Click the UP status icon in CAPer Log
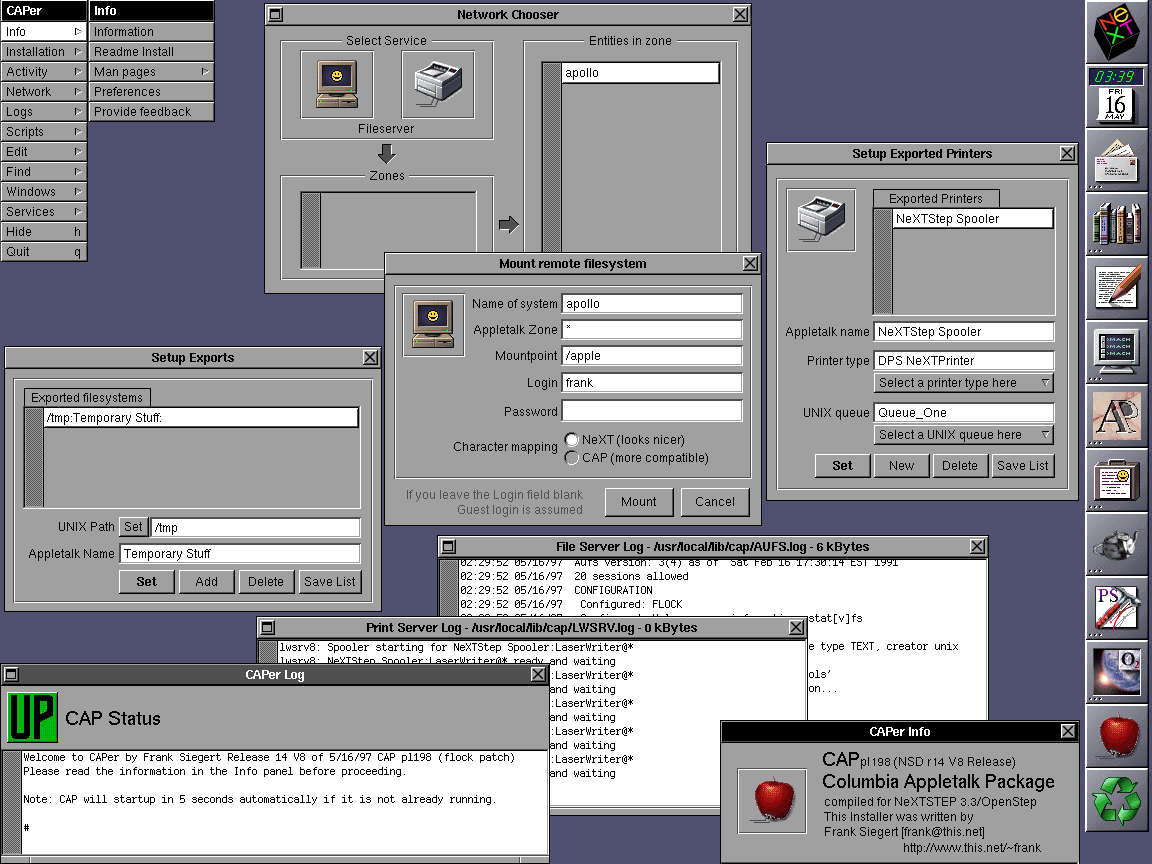The width and height of the screenshot is (1152, 864). pyautogui.click(x=32, y=718)
